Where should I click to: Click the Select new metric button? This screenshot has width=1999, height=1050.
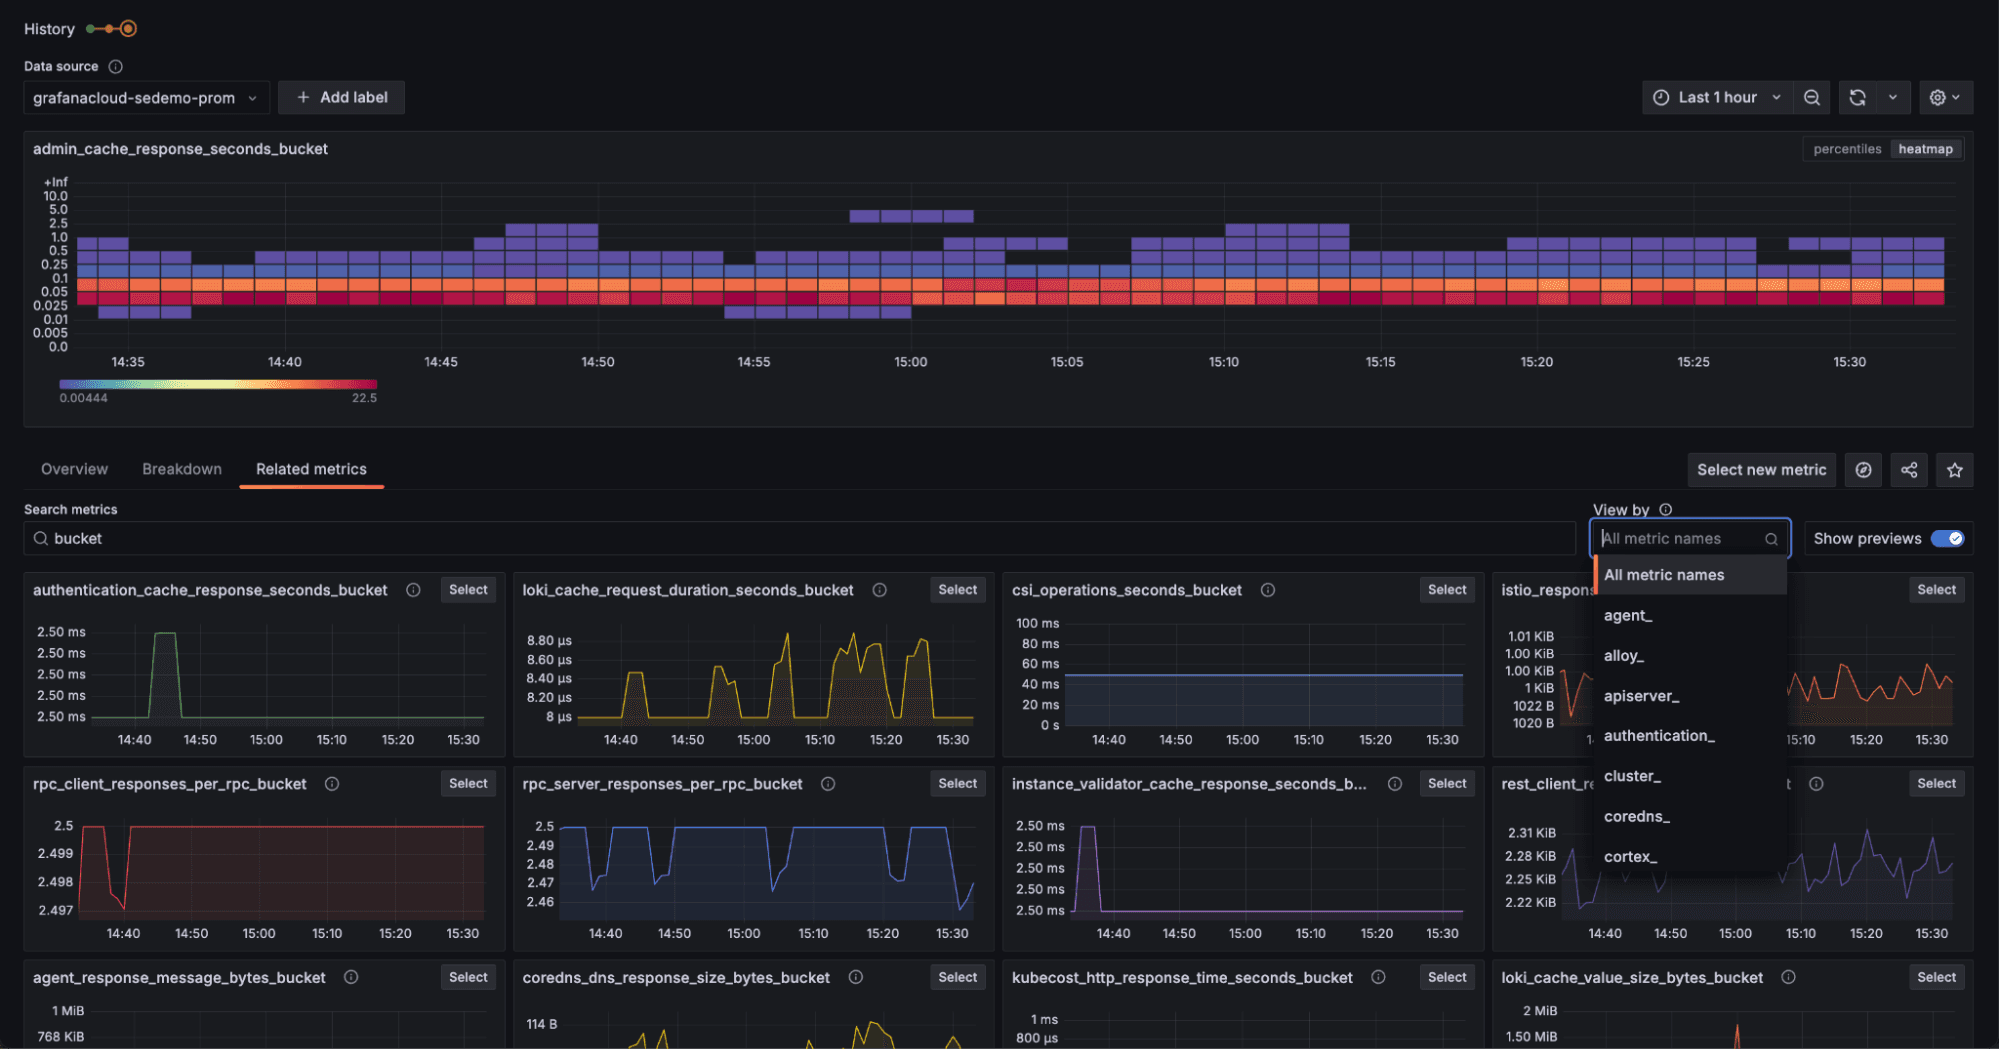(x=1761, y=469)
